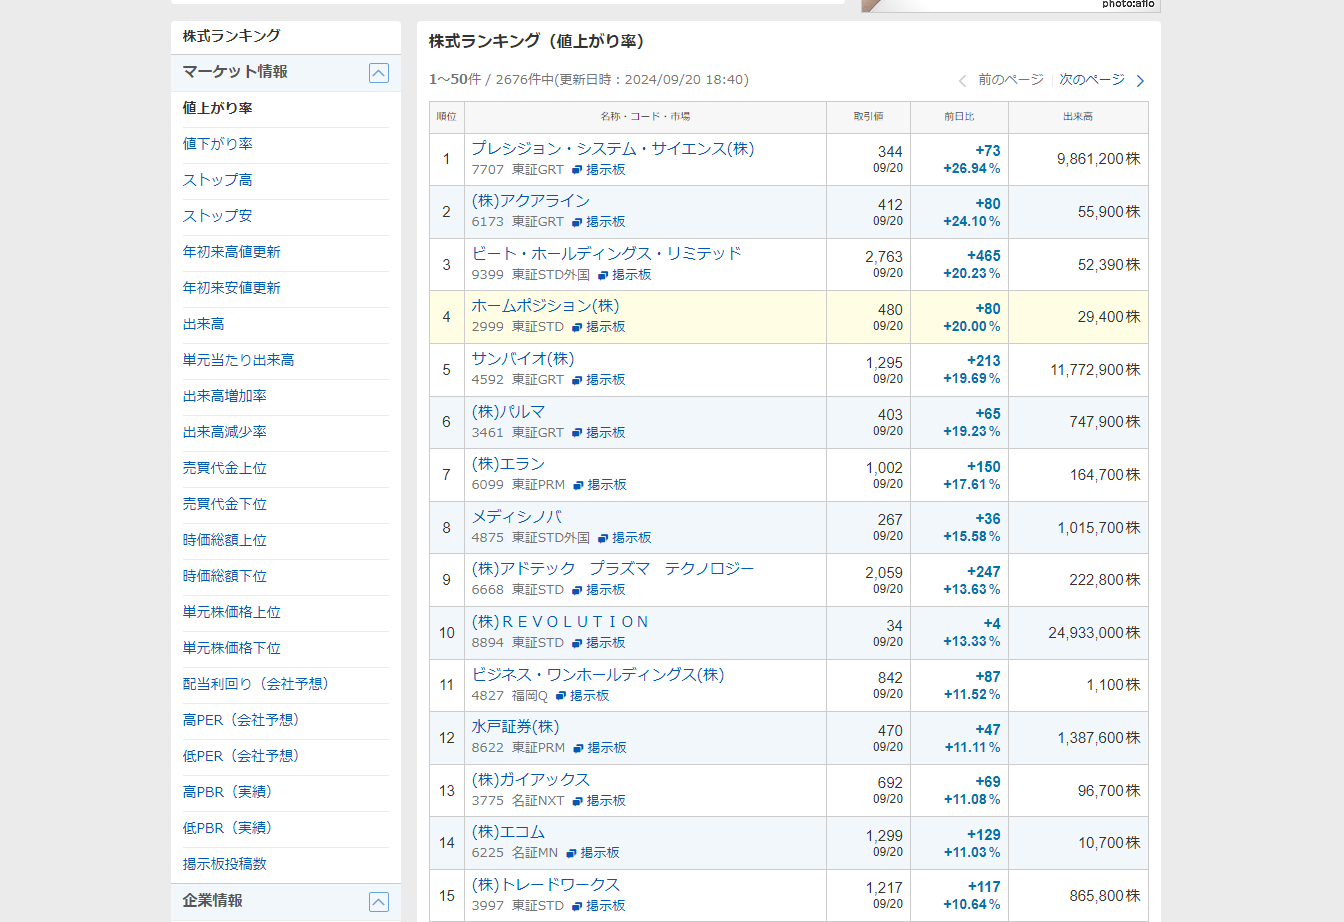1344x922 pixels.
Task: Open (株)トレードワークス stock page
Action: (x=546, y=885)
